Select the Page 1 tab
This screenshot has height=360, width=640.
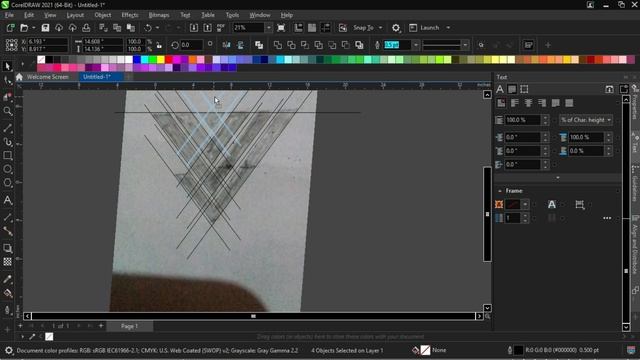click(129, 326)
